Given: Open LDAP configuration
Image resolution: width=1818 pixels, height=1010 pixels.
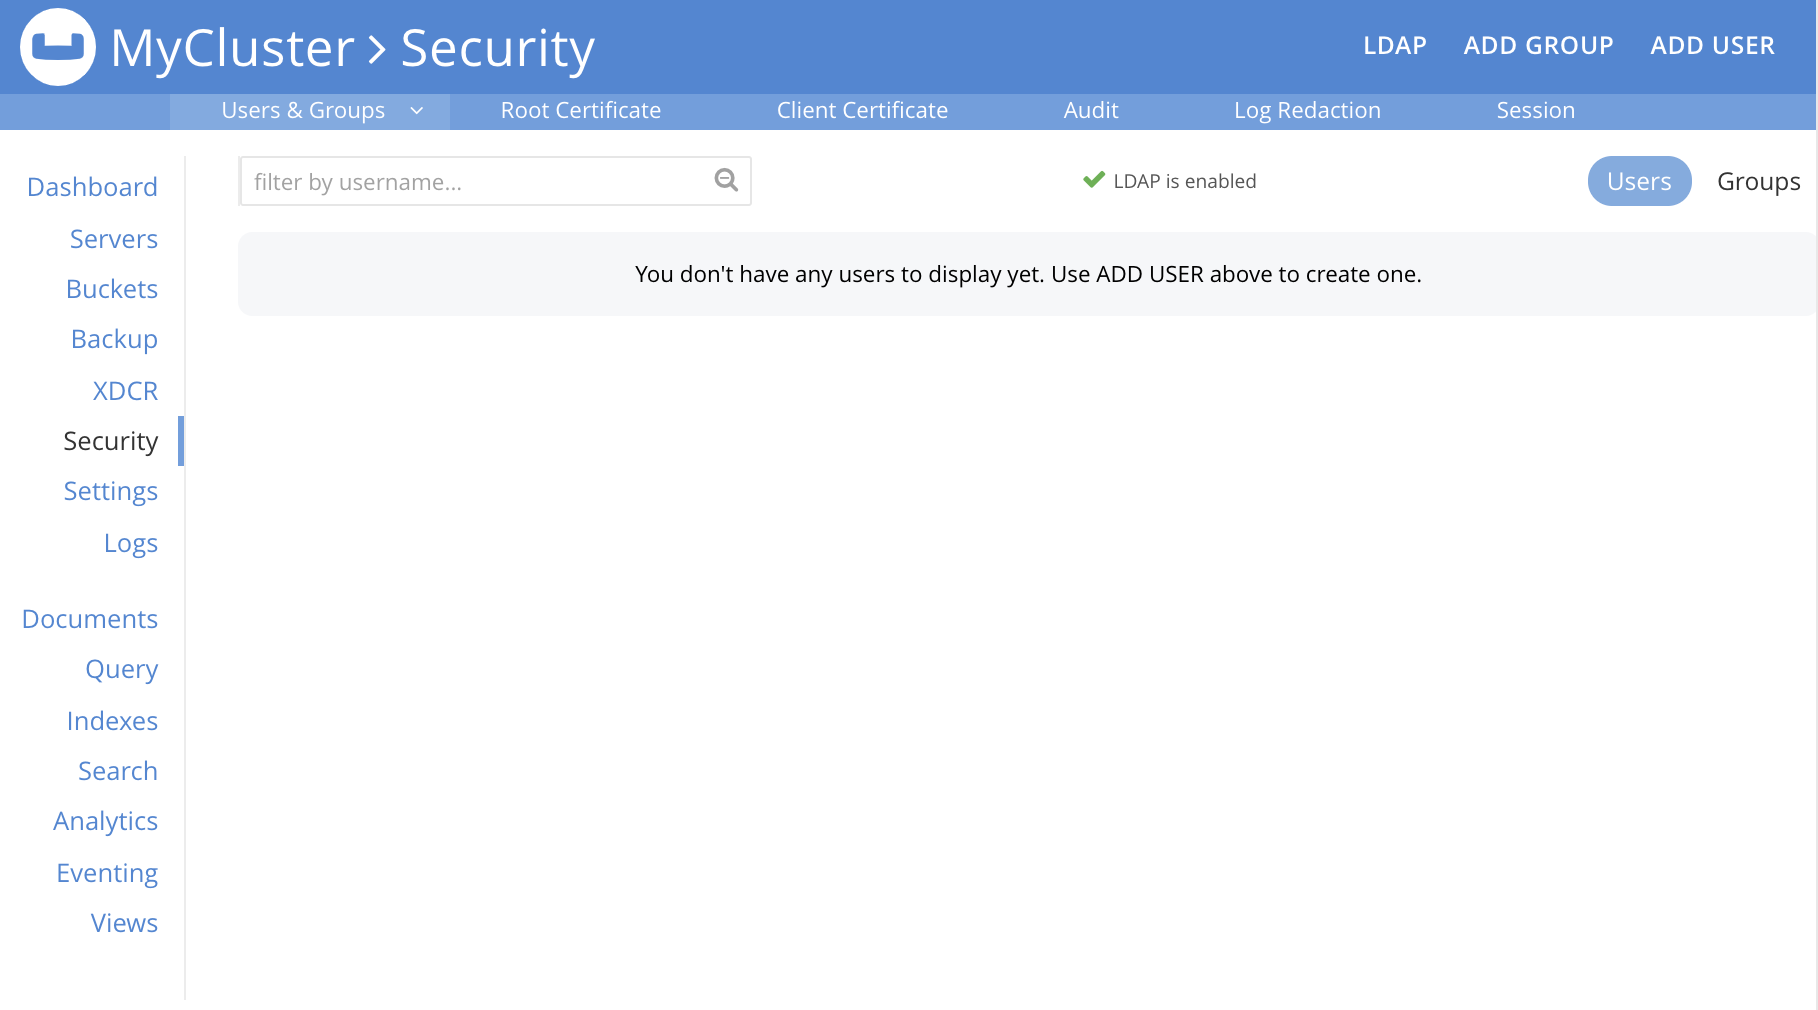Looking at the screenshot, I should [x=1394, y=46].
